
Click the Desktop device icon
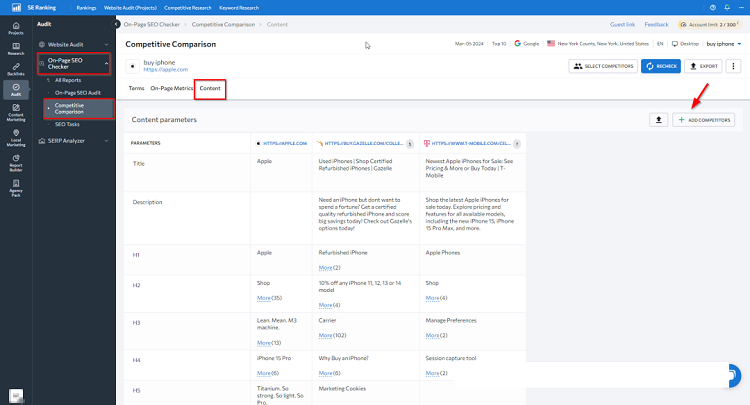click(674, 44)
